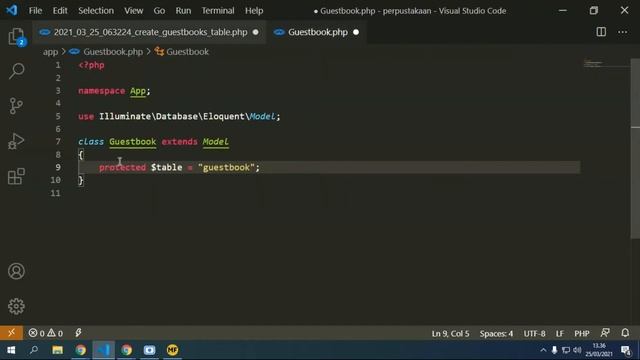The image size is (640, 360).
Task: Open remote window indicator in status bar
Action: point(11,333)
